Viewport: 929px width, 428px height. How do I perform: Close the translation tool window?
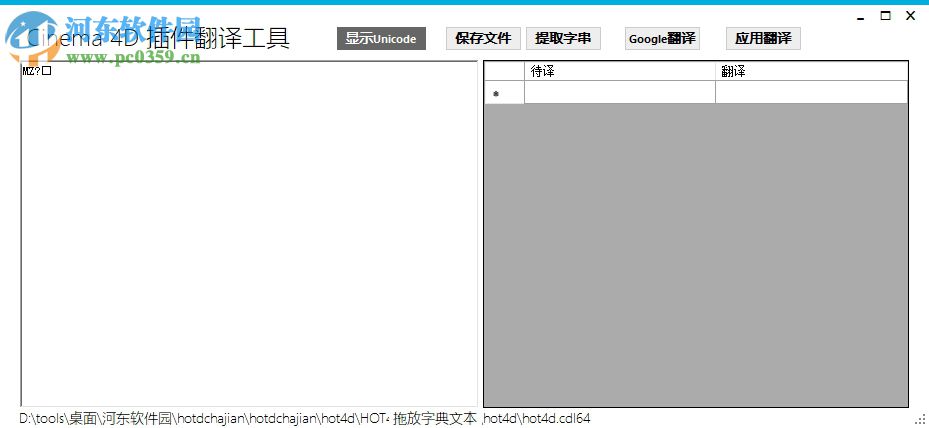click(911, 16)
